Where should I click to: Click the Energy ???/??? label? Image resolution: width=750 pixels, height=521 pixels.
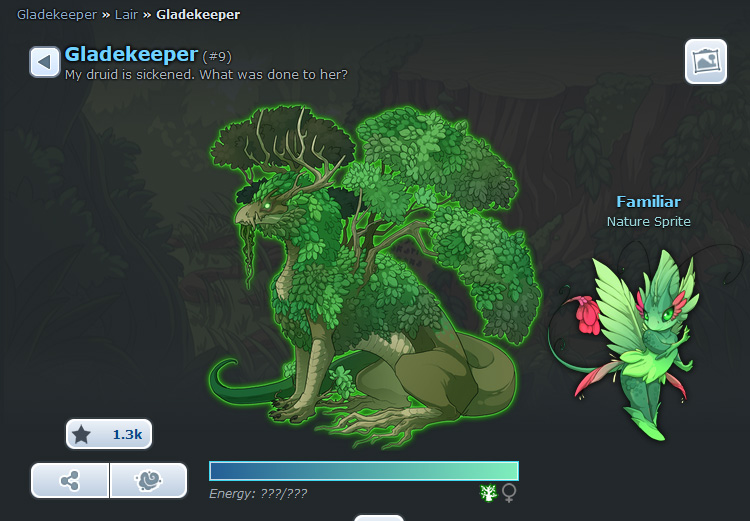point(258,493)
